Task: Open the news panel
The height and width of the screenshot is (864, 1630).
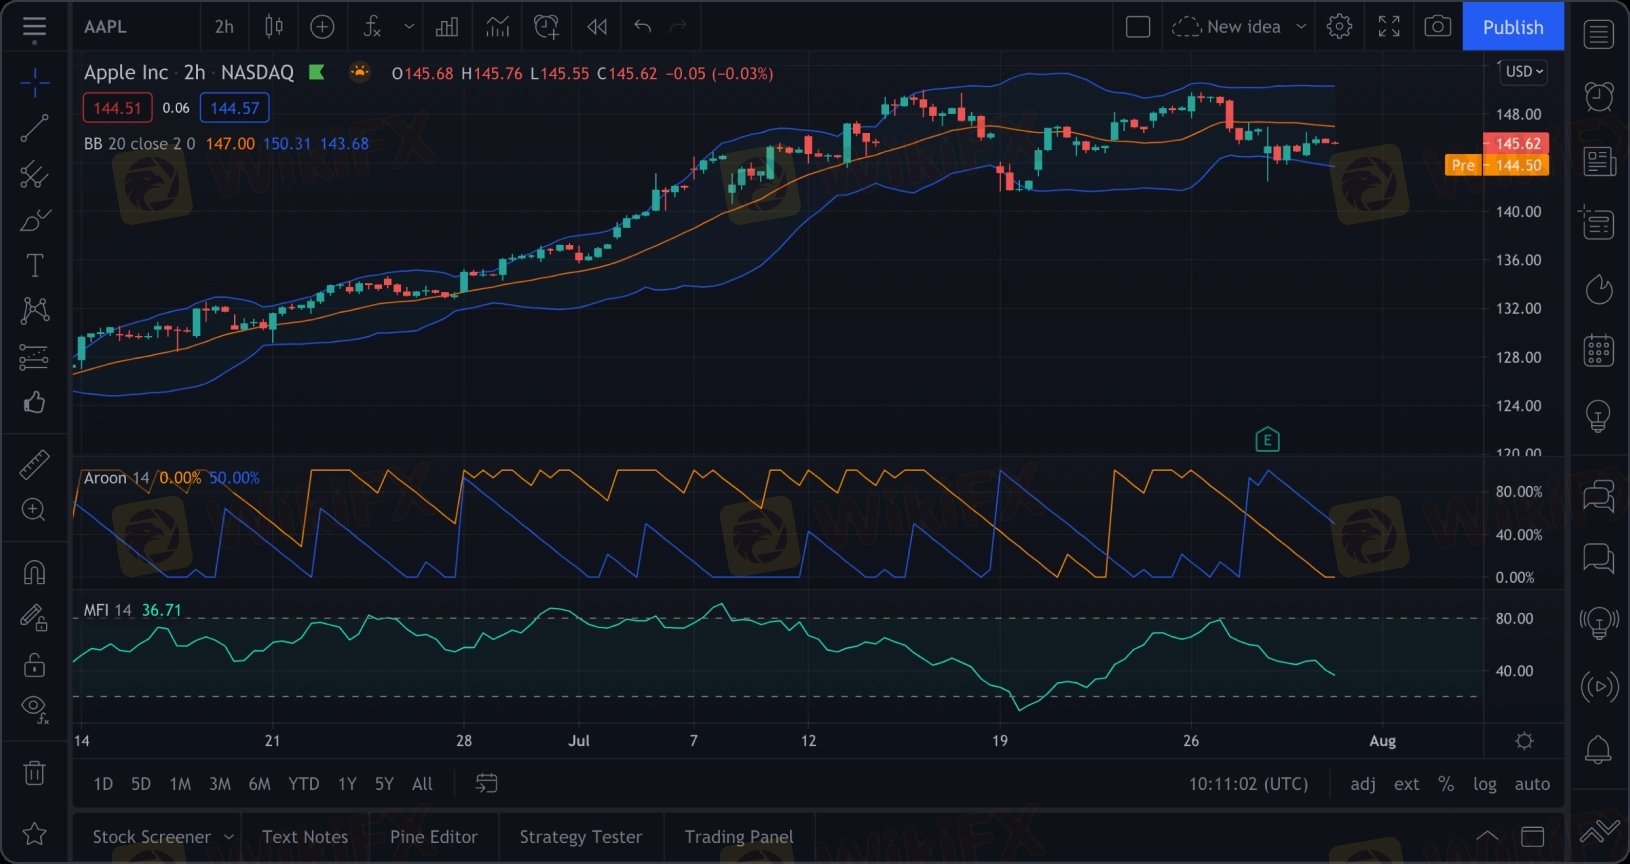Action: 1599,161
